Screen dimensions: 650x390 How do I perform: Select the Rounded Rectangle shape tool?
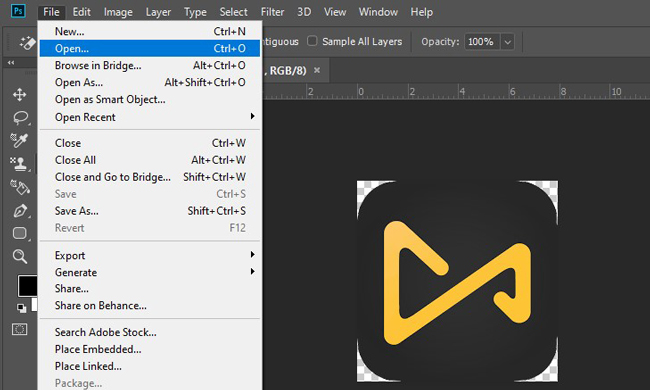tap(20, 233)
